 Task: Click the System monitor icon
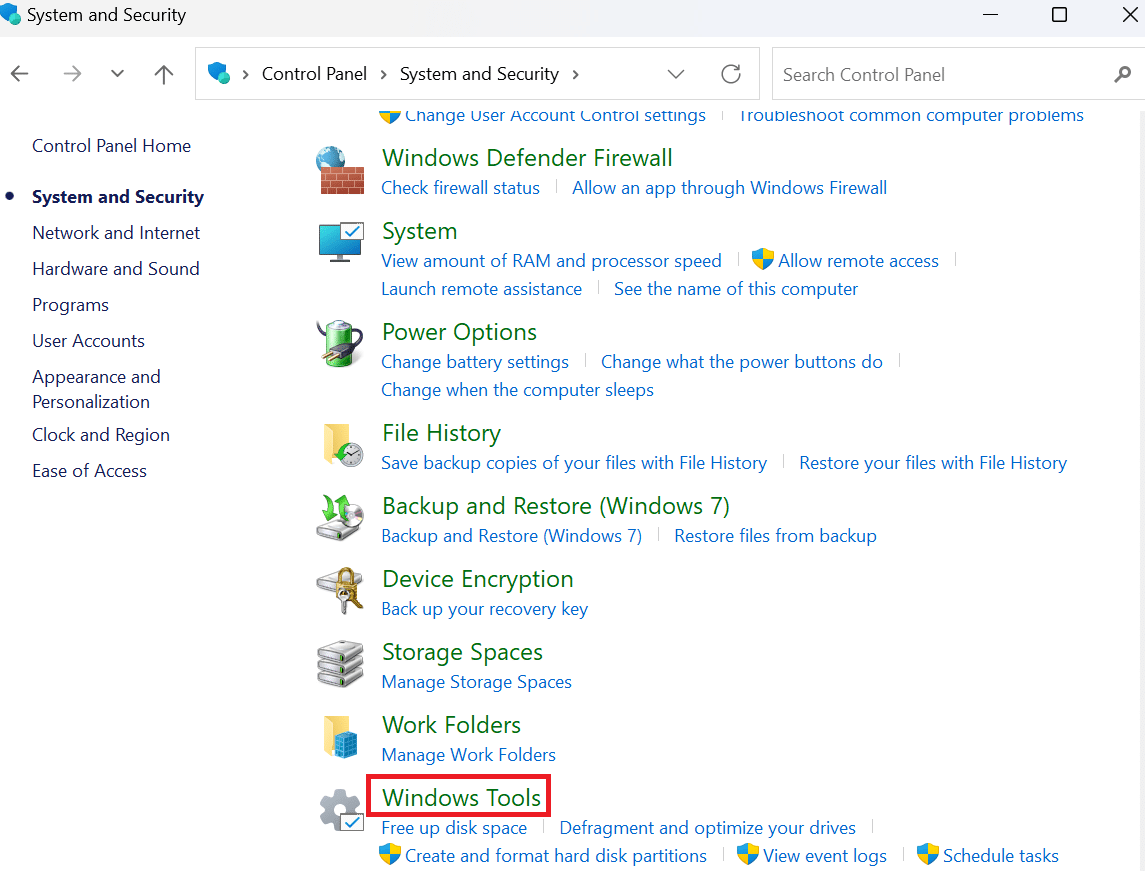point(340,242)
